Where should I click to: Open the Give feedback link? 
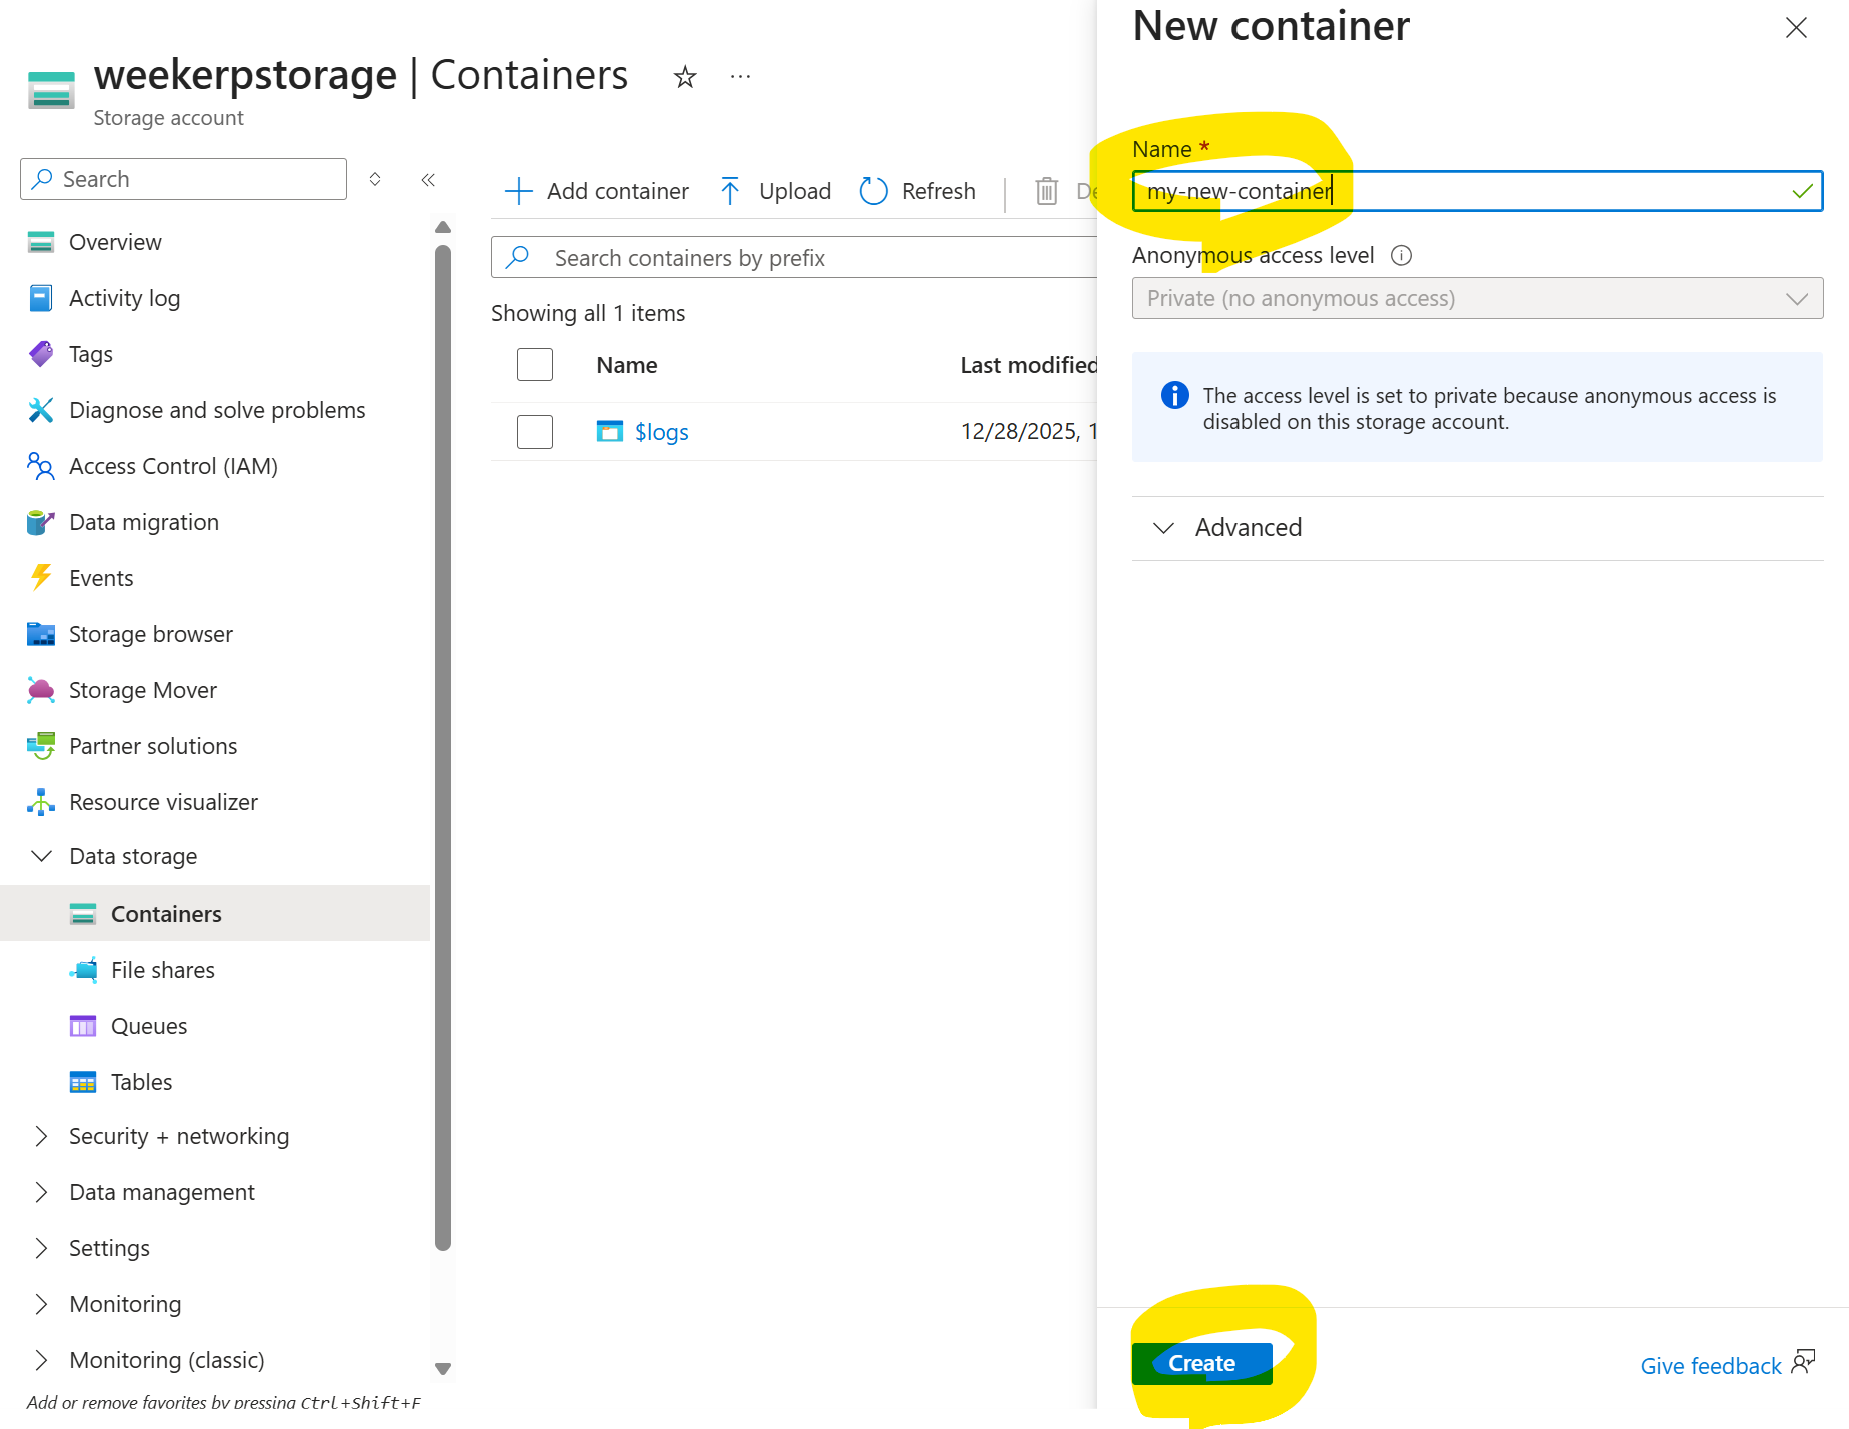(x=1710, y=1366)
